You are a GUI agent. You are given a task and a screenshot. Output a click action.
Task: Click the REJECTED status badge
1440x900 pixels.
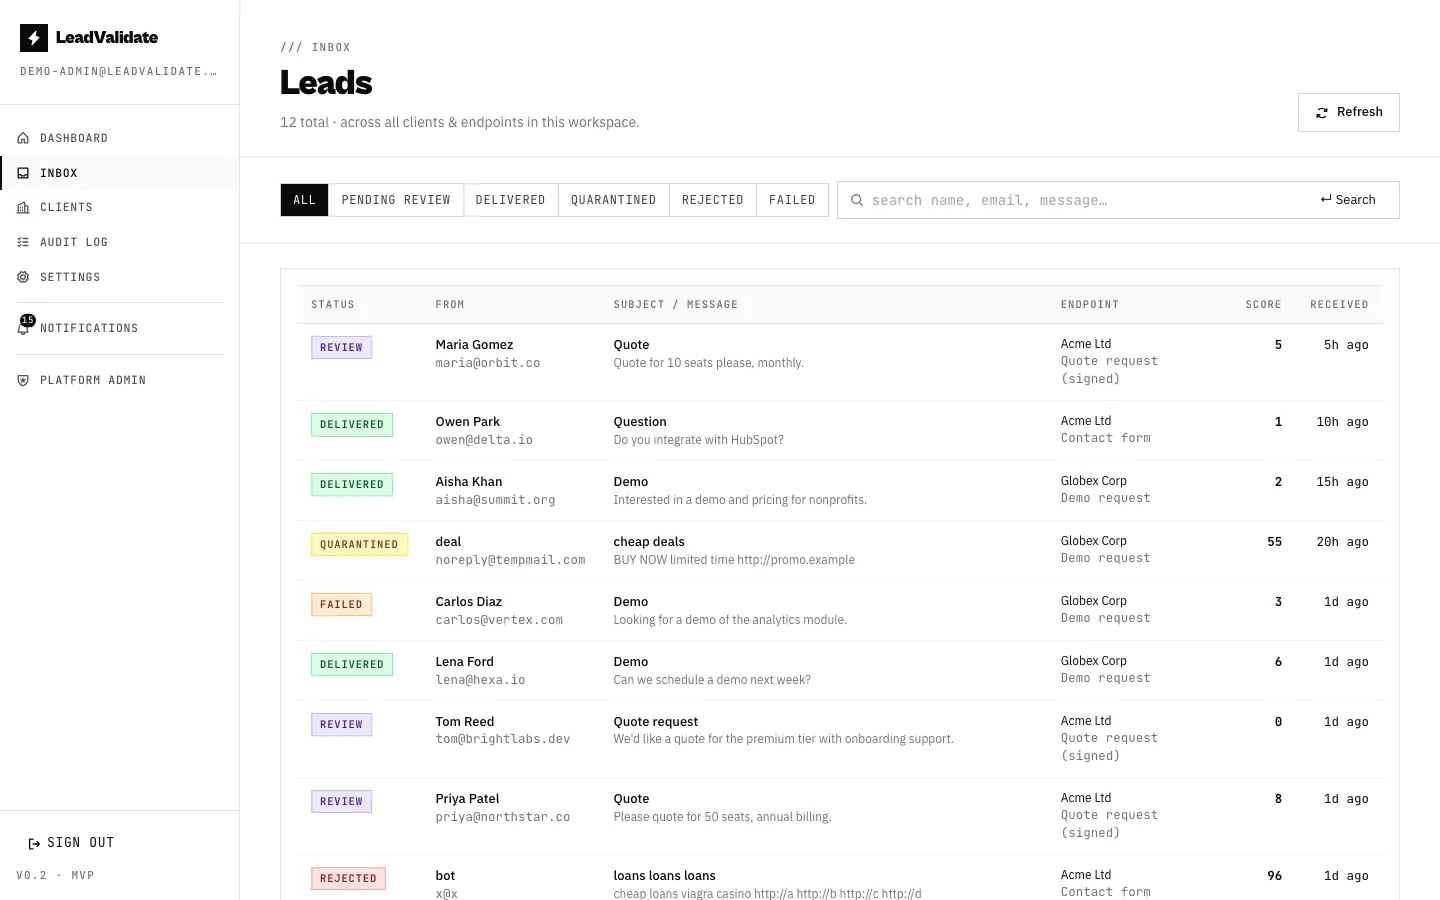click(x=348, y=878)
